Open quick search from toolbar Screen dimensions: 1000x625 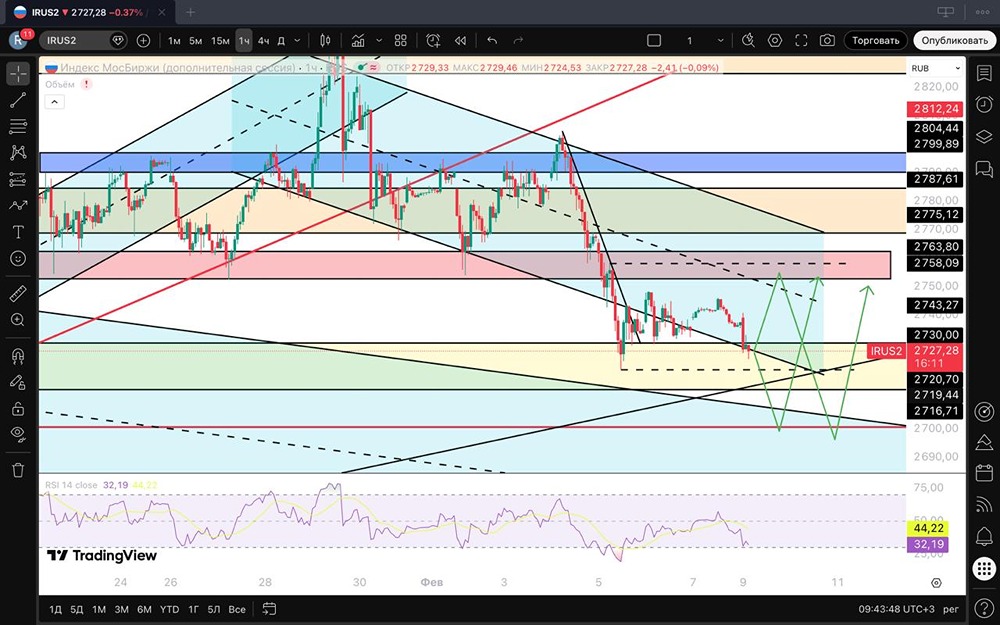tap(748, 40)
